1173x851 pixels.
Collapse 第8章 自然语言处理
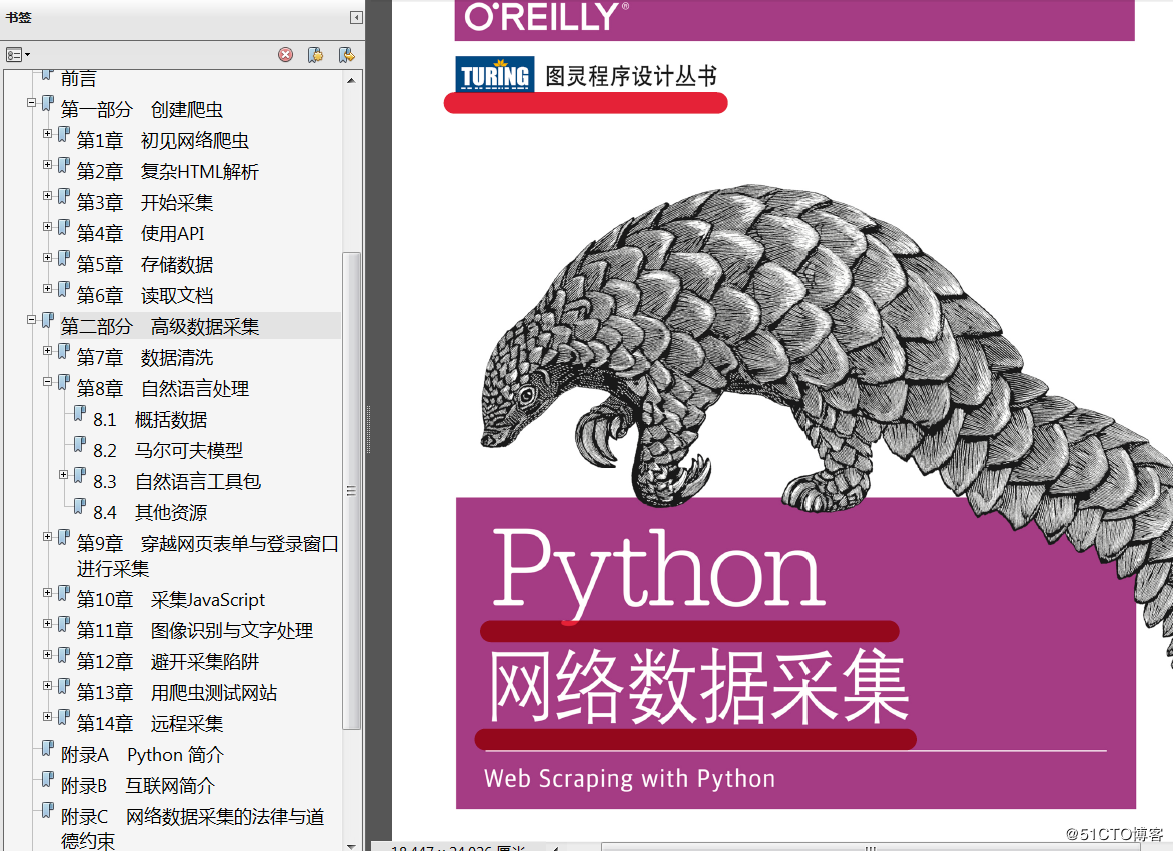click(x=48, y=381)
